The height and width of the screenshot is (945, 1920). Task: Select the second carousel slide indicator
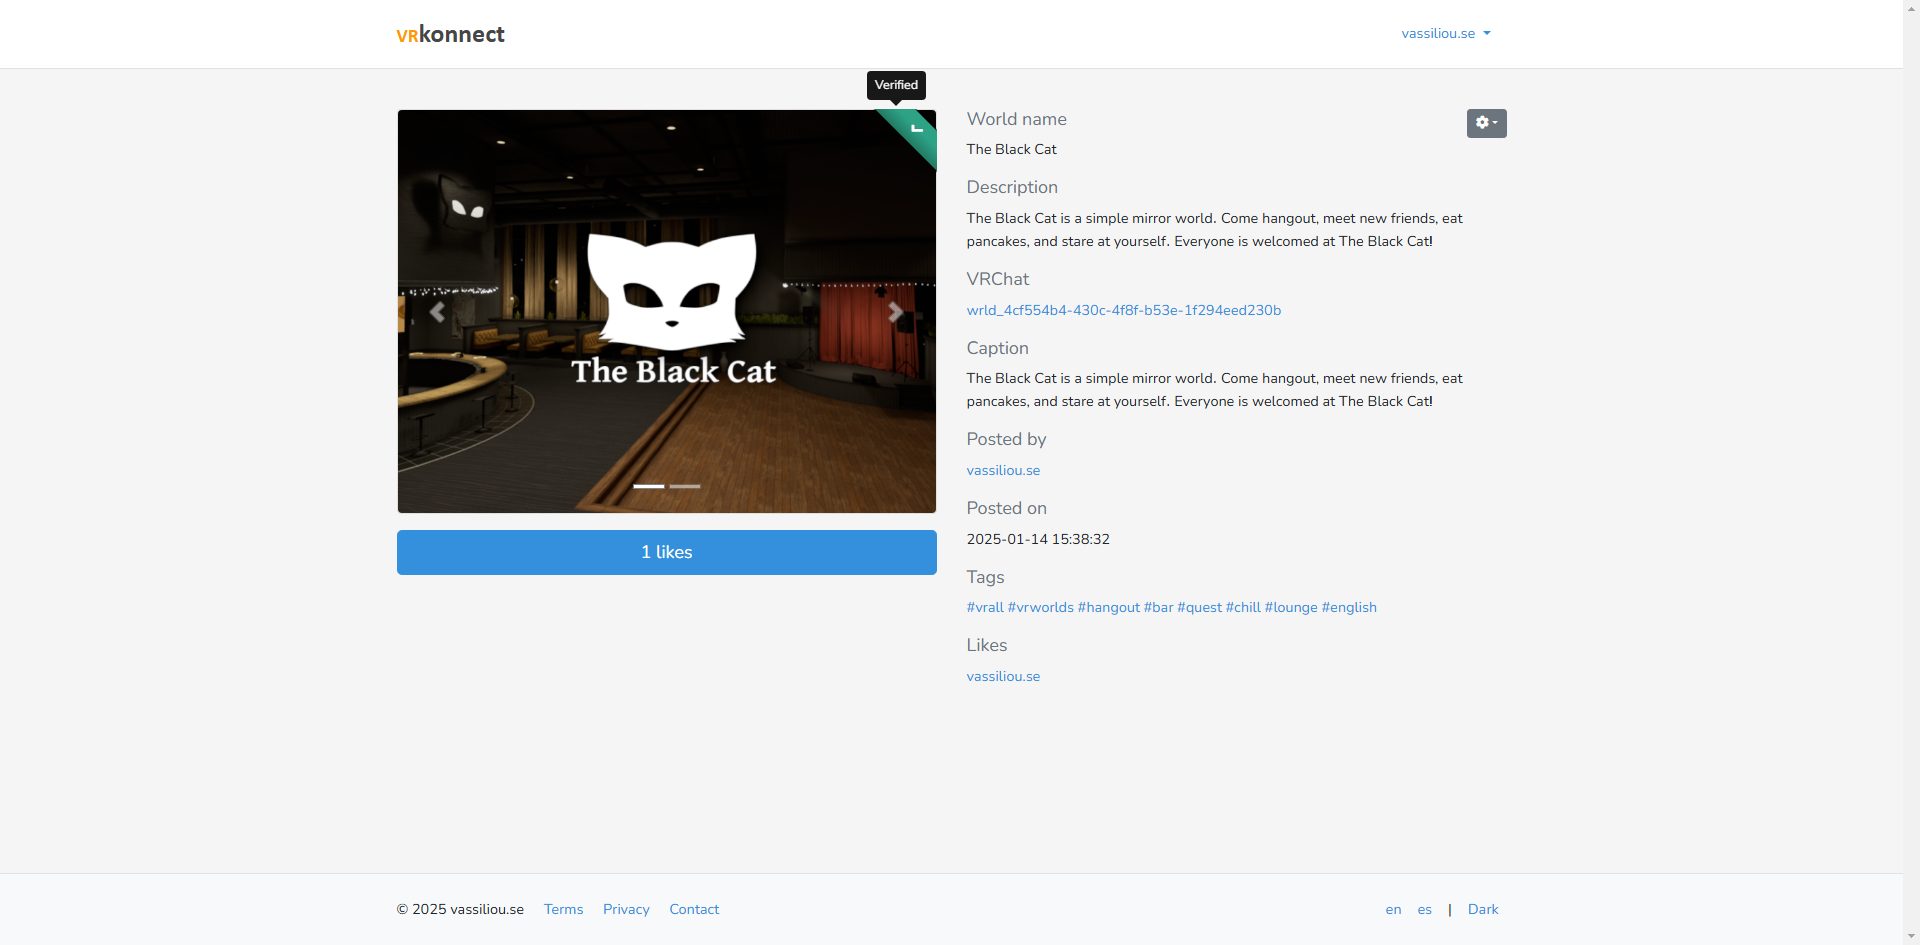coord(685,486)
